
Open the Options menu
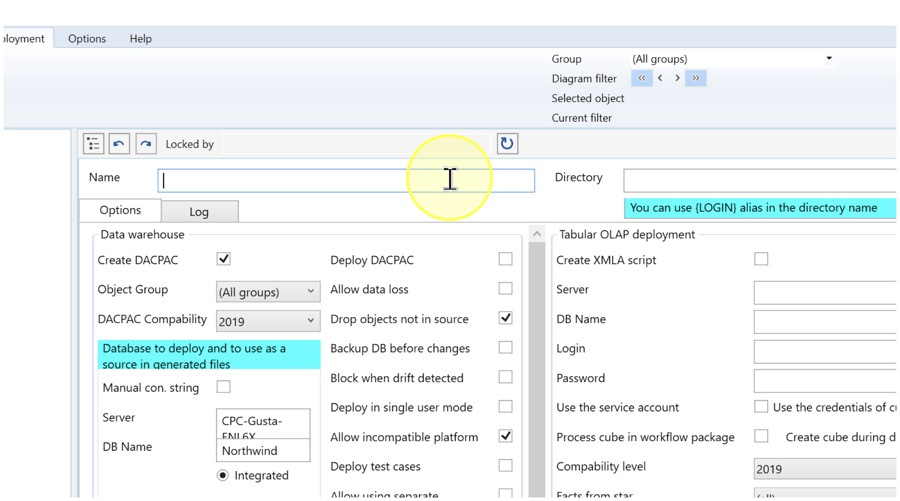pyautogui.click(x=87, y=38)
